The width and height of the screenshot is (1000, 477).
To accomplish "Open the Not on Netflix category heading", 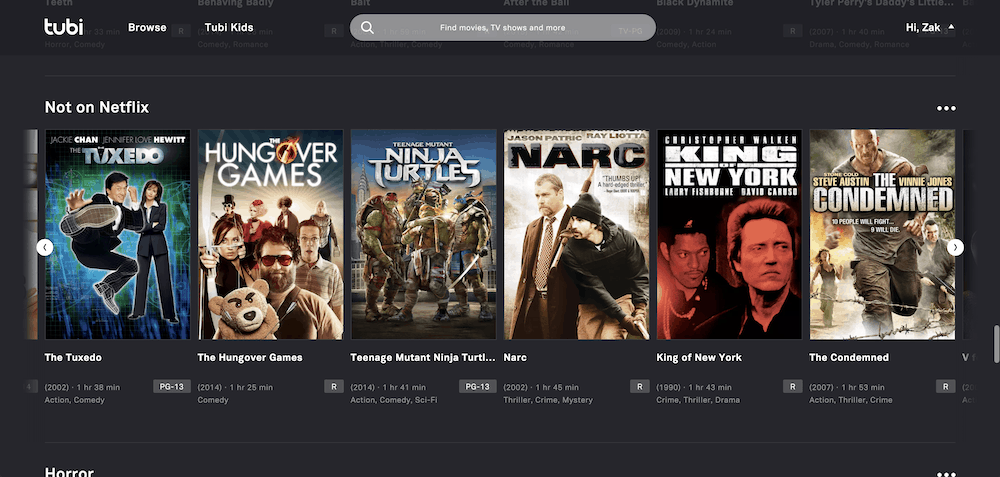I will tap(97, 107).
